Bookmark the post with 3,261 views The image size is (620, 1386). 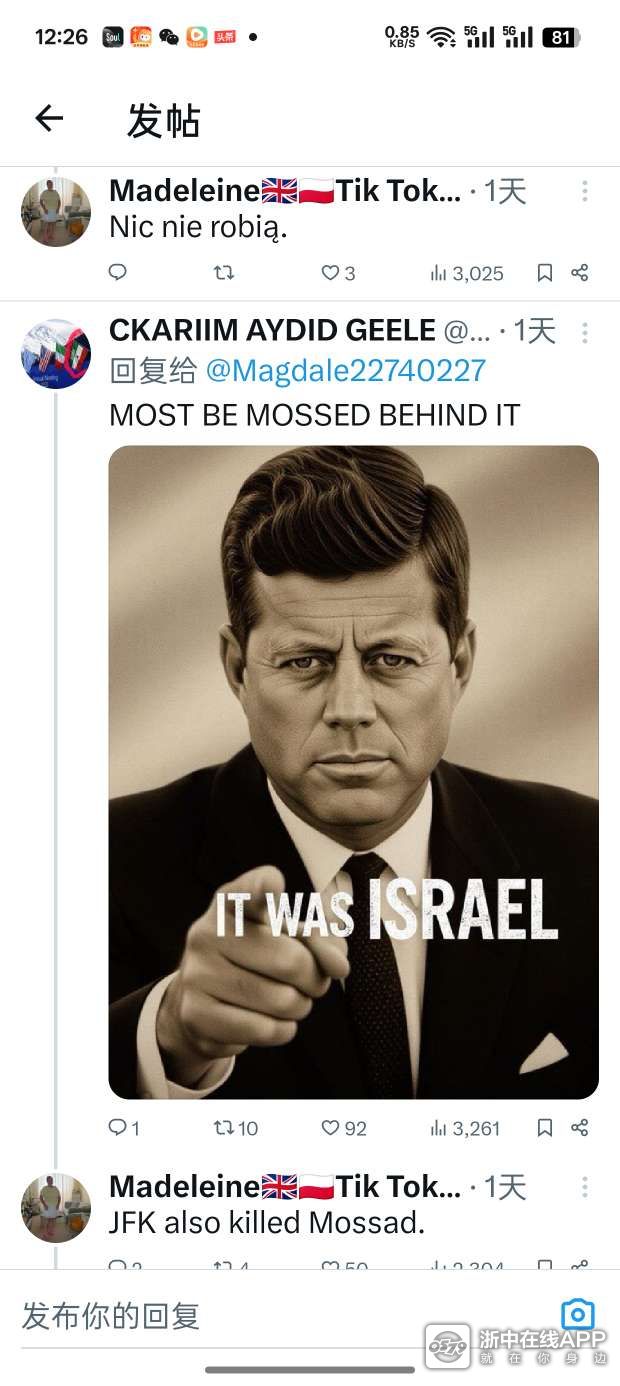tap(545, 1127)
